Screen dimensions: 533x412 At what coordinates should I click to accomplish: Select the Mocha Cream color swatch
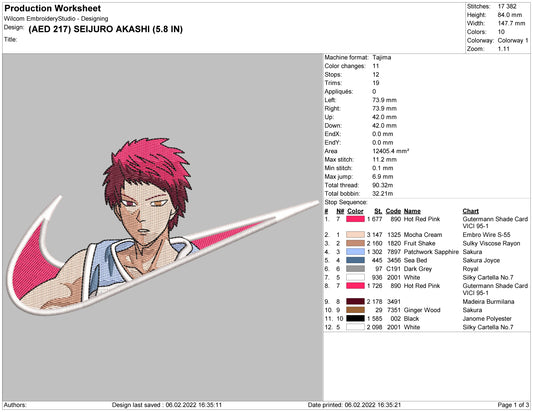pyautogui.click(x=355, y=235)
